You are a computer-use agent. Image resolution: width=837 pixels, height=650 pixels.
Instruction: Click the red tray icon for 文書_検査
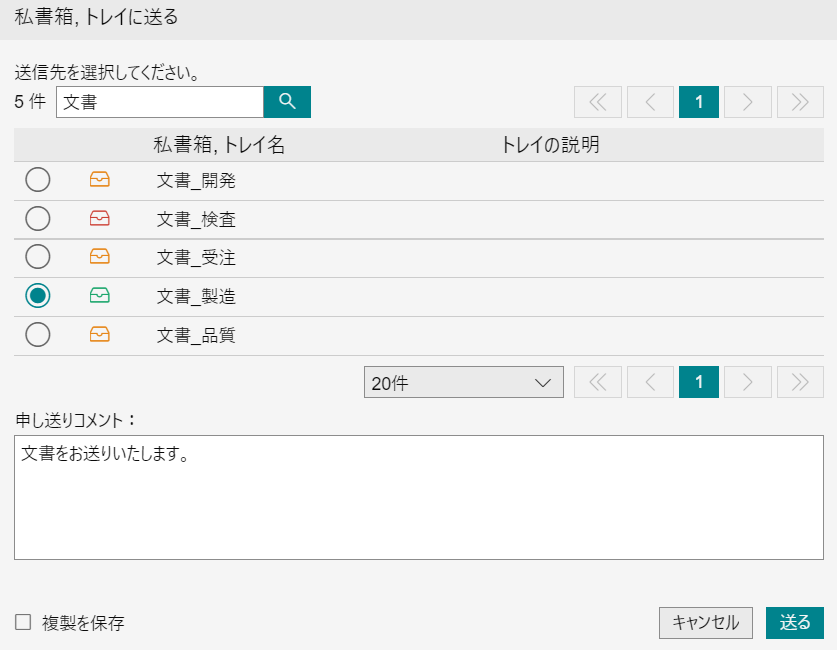coord(100,218)
